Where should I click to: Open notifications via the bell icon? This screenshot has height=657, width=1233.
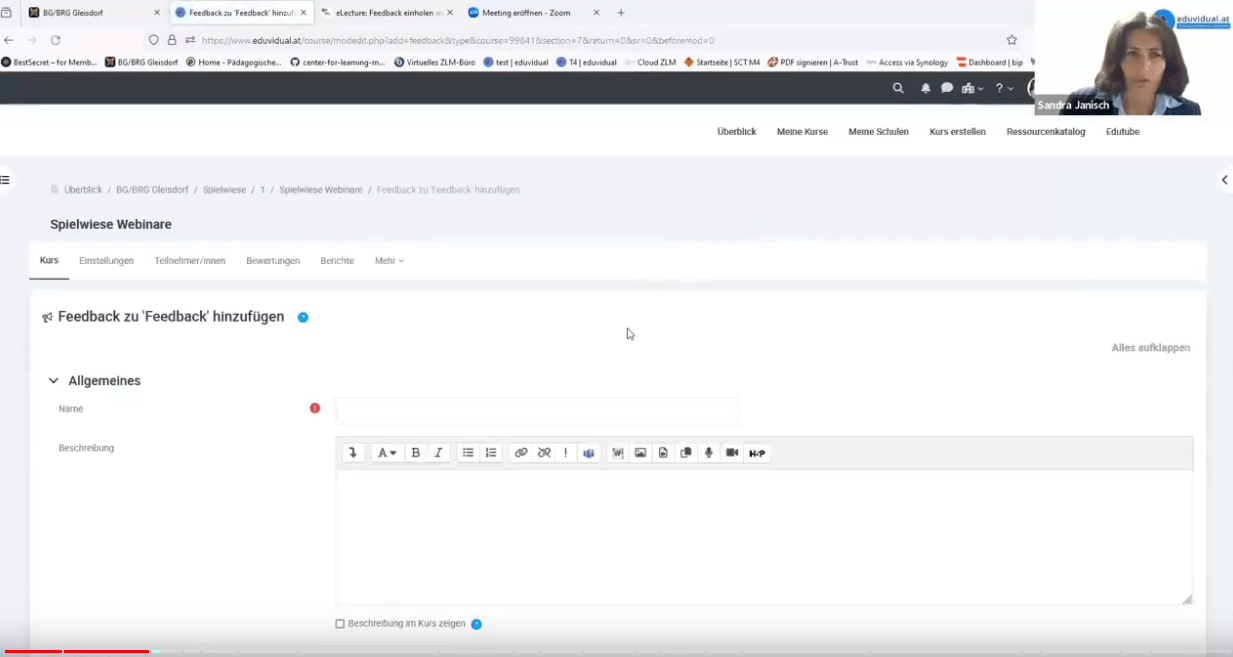[925, 88]
